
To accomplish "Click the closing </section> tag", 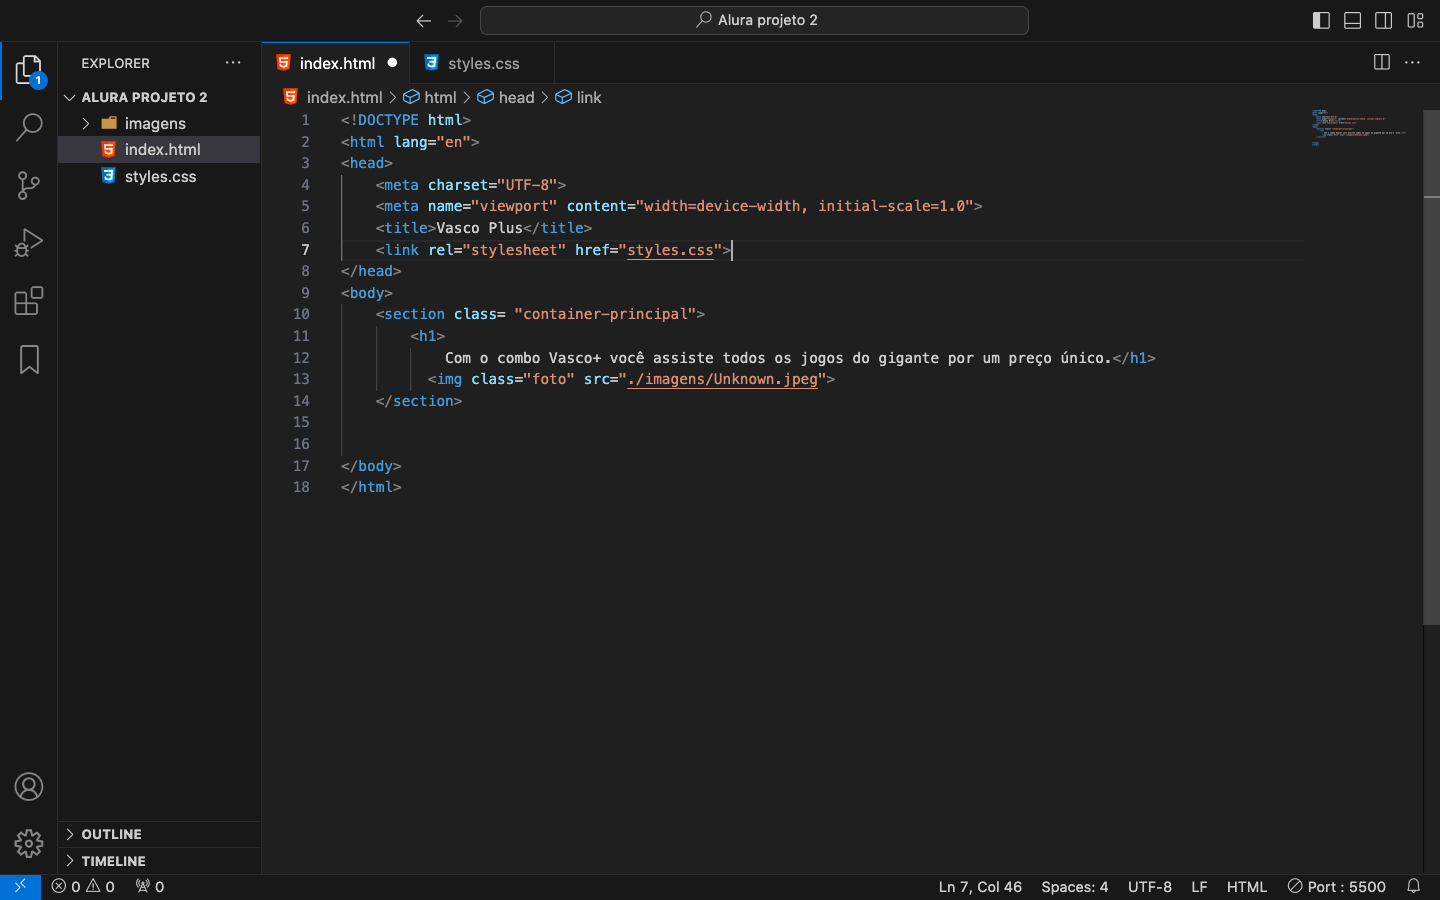I will coord(419,401).
